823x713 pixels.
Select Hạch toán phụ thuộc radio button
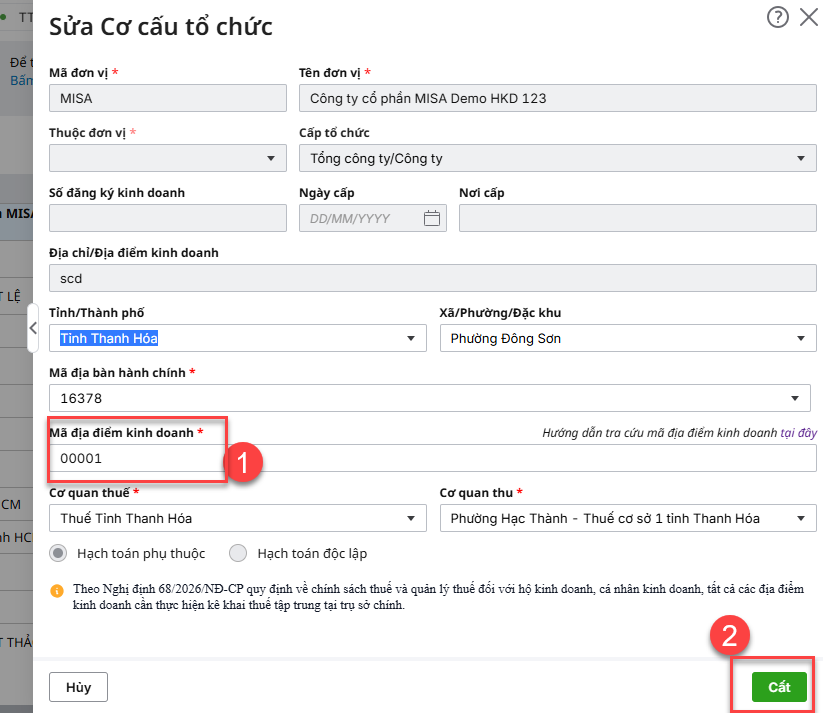coord(59,553)
